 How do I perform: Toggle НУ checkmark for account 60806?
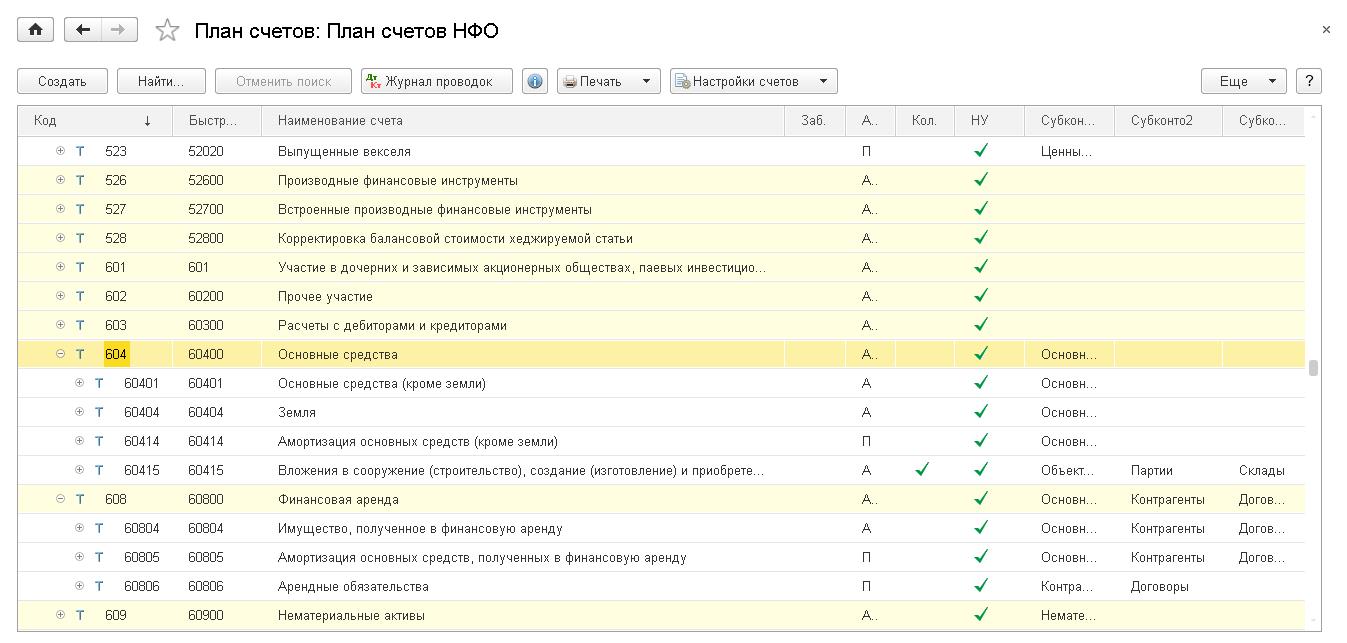click(x=981, y=586)
